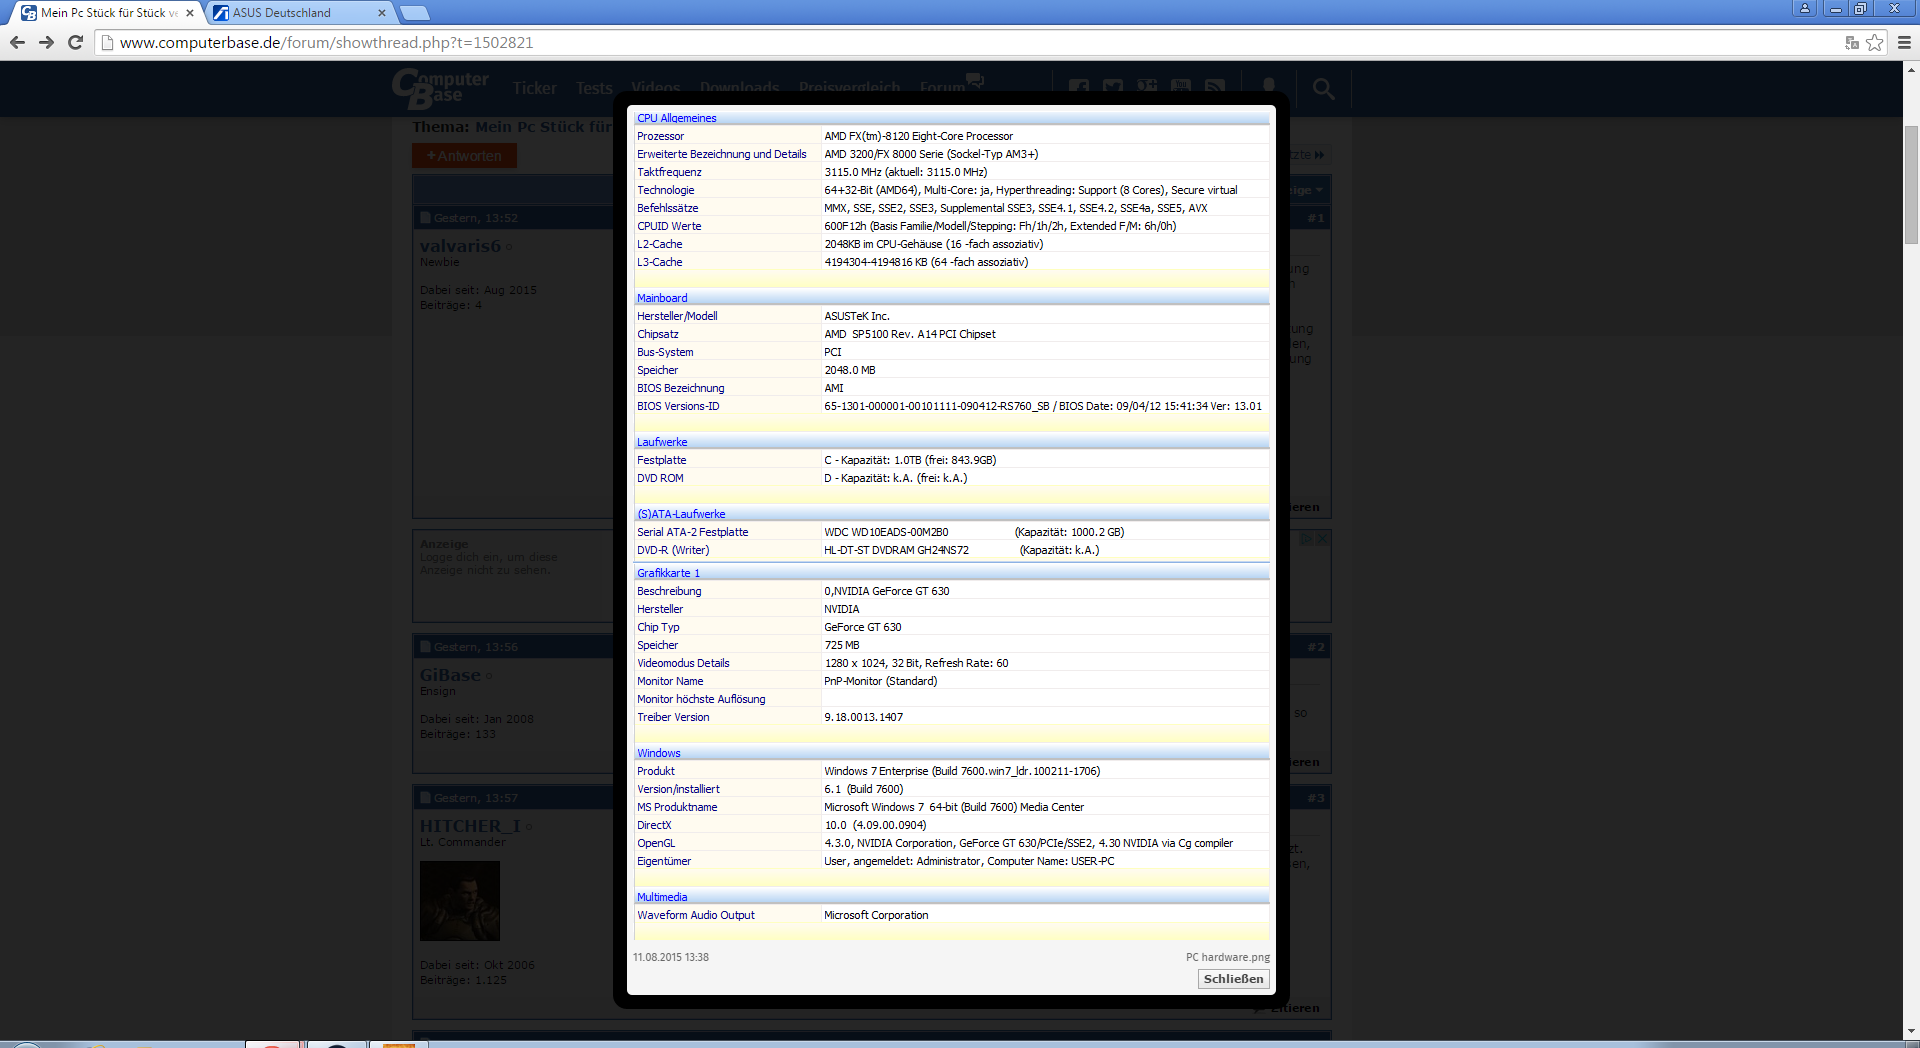
Task: Reload the ComputerBase forum page
Action: click(75, 42)
